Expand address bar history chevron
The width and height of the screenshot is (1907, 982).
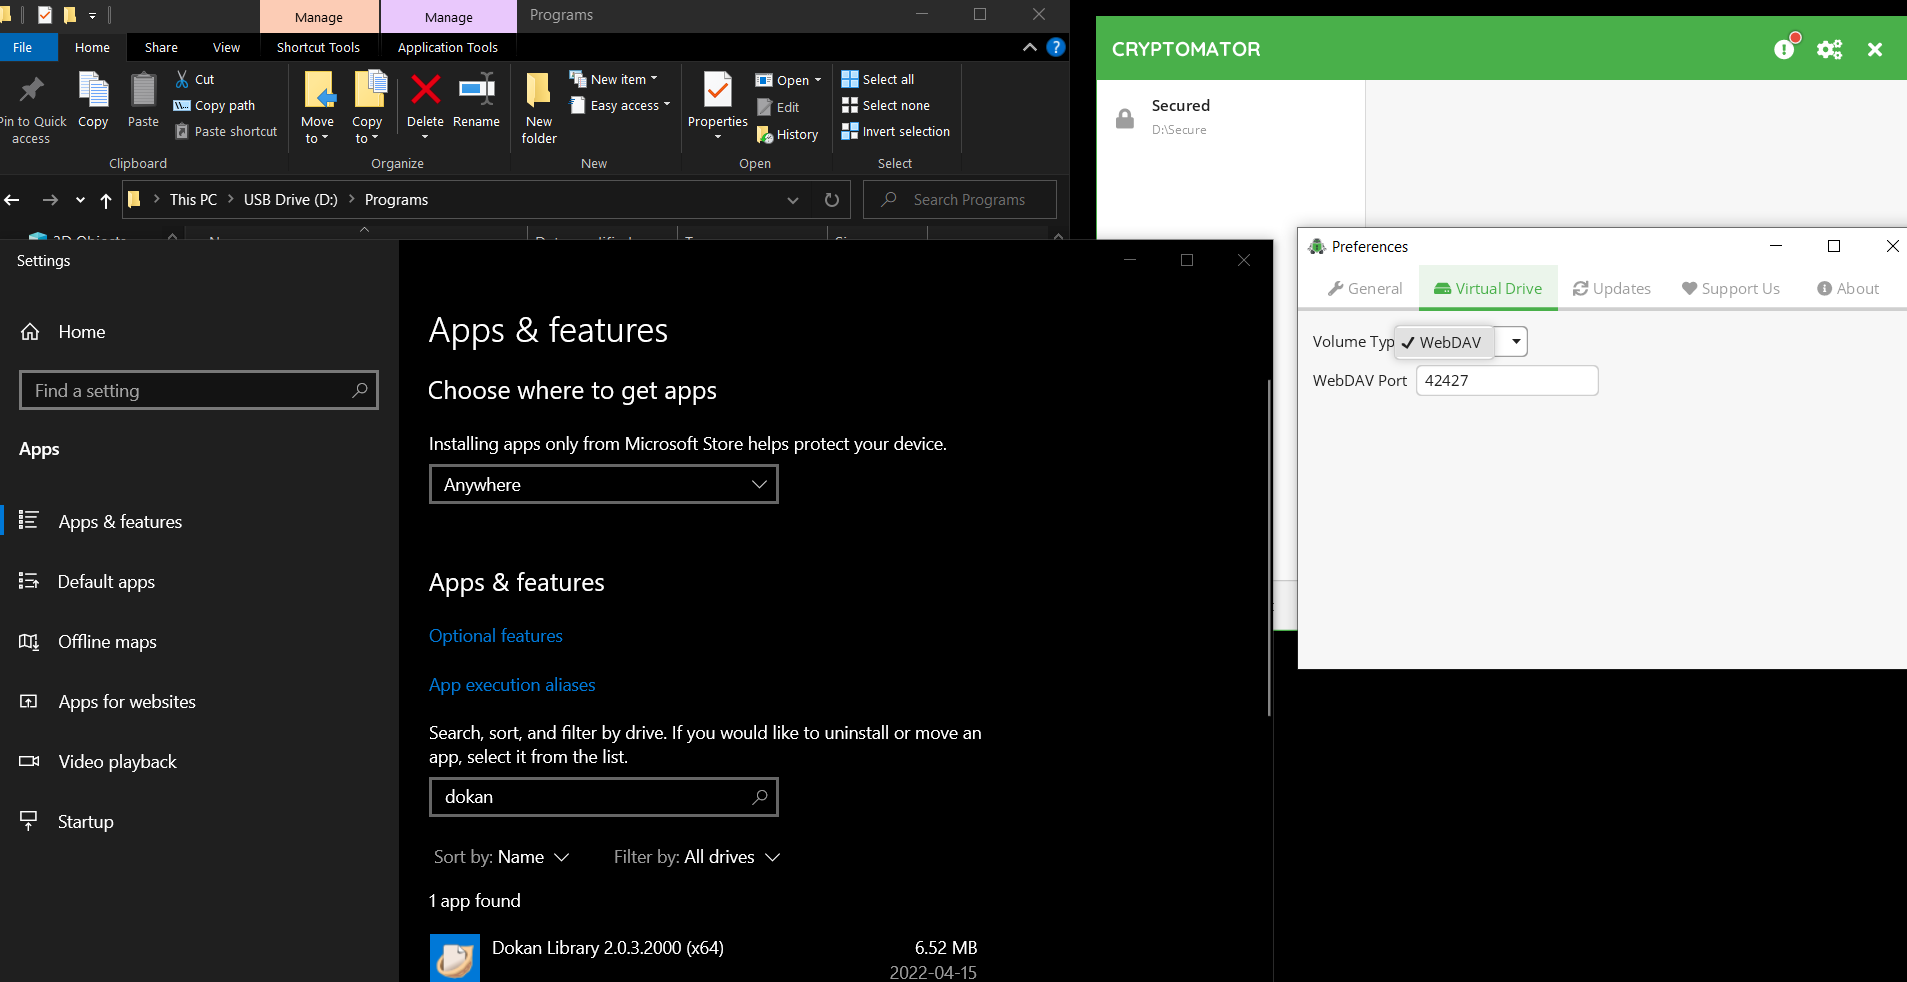[x=793, y=200]
